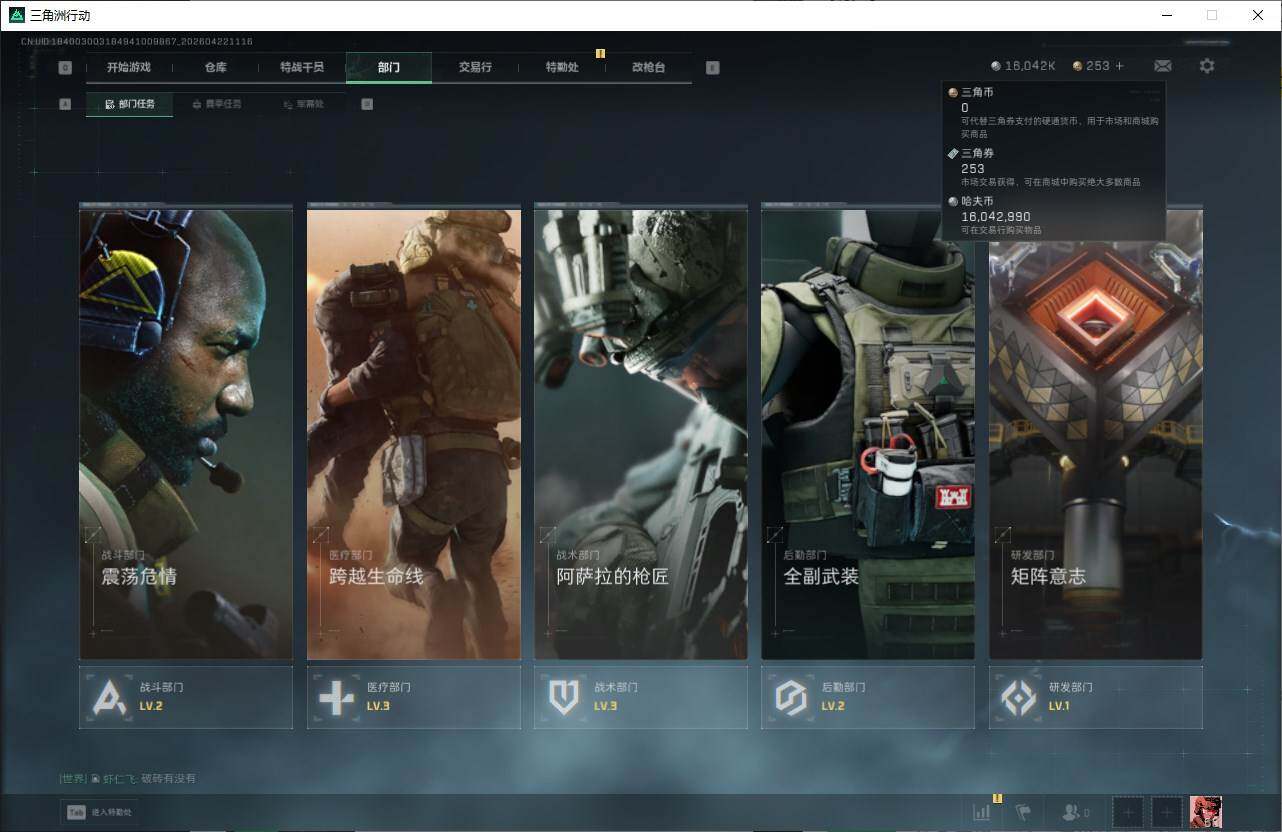Click the player avatar portrait
Image resolution: width=1282 pixels, height=832 pixels.
click(x=1205, y=812)
